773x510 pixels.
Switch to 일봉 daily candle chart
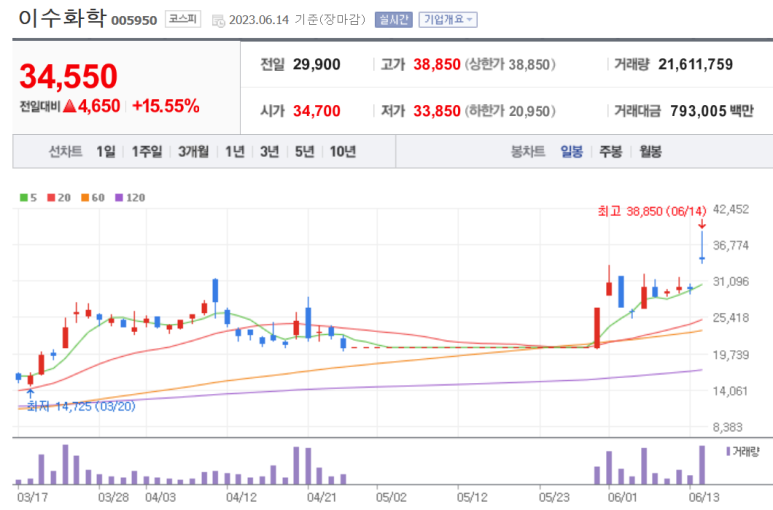[x=572, y=151]
